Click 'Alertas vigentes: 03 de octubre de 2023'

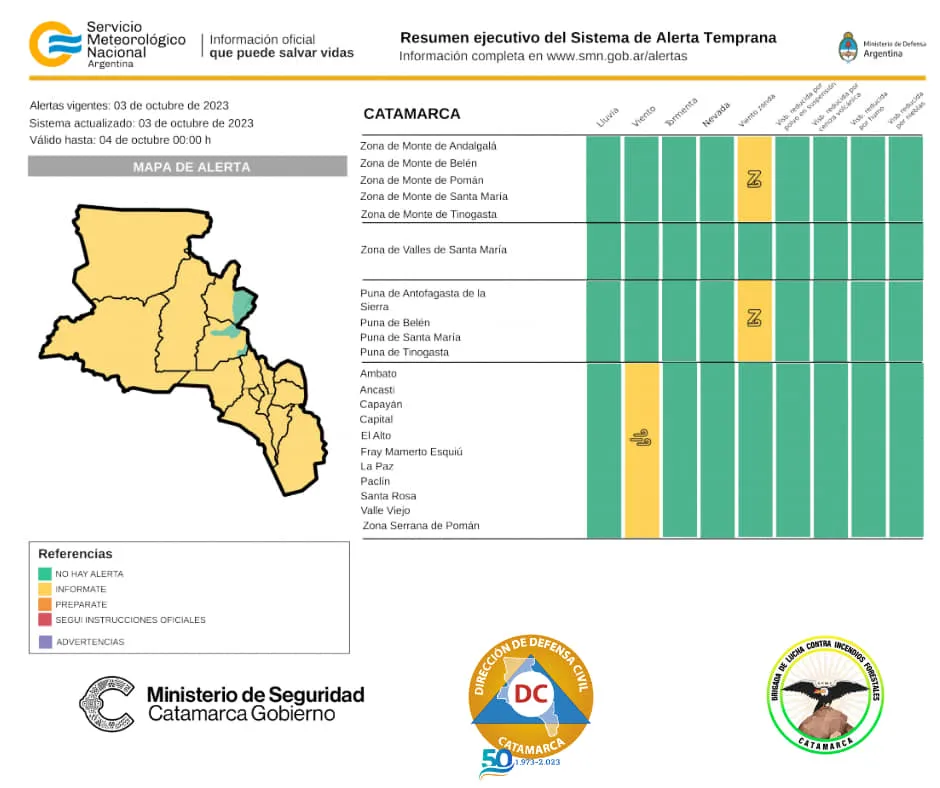coord(129,106)
